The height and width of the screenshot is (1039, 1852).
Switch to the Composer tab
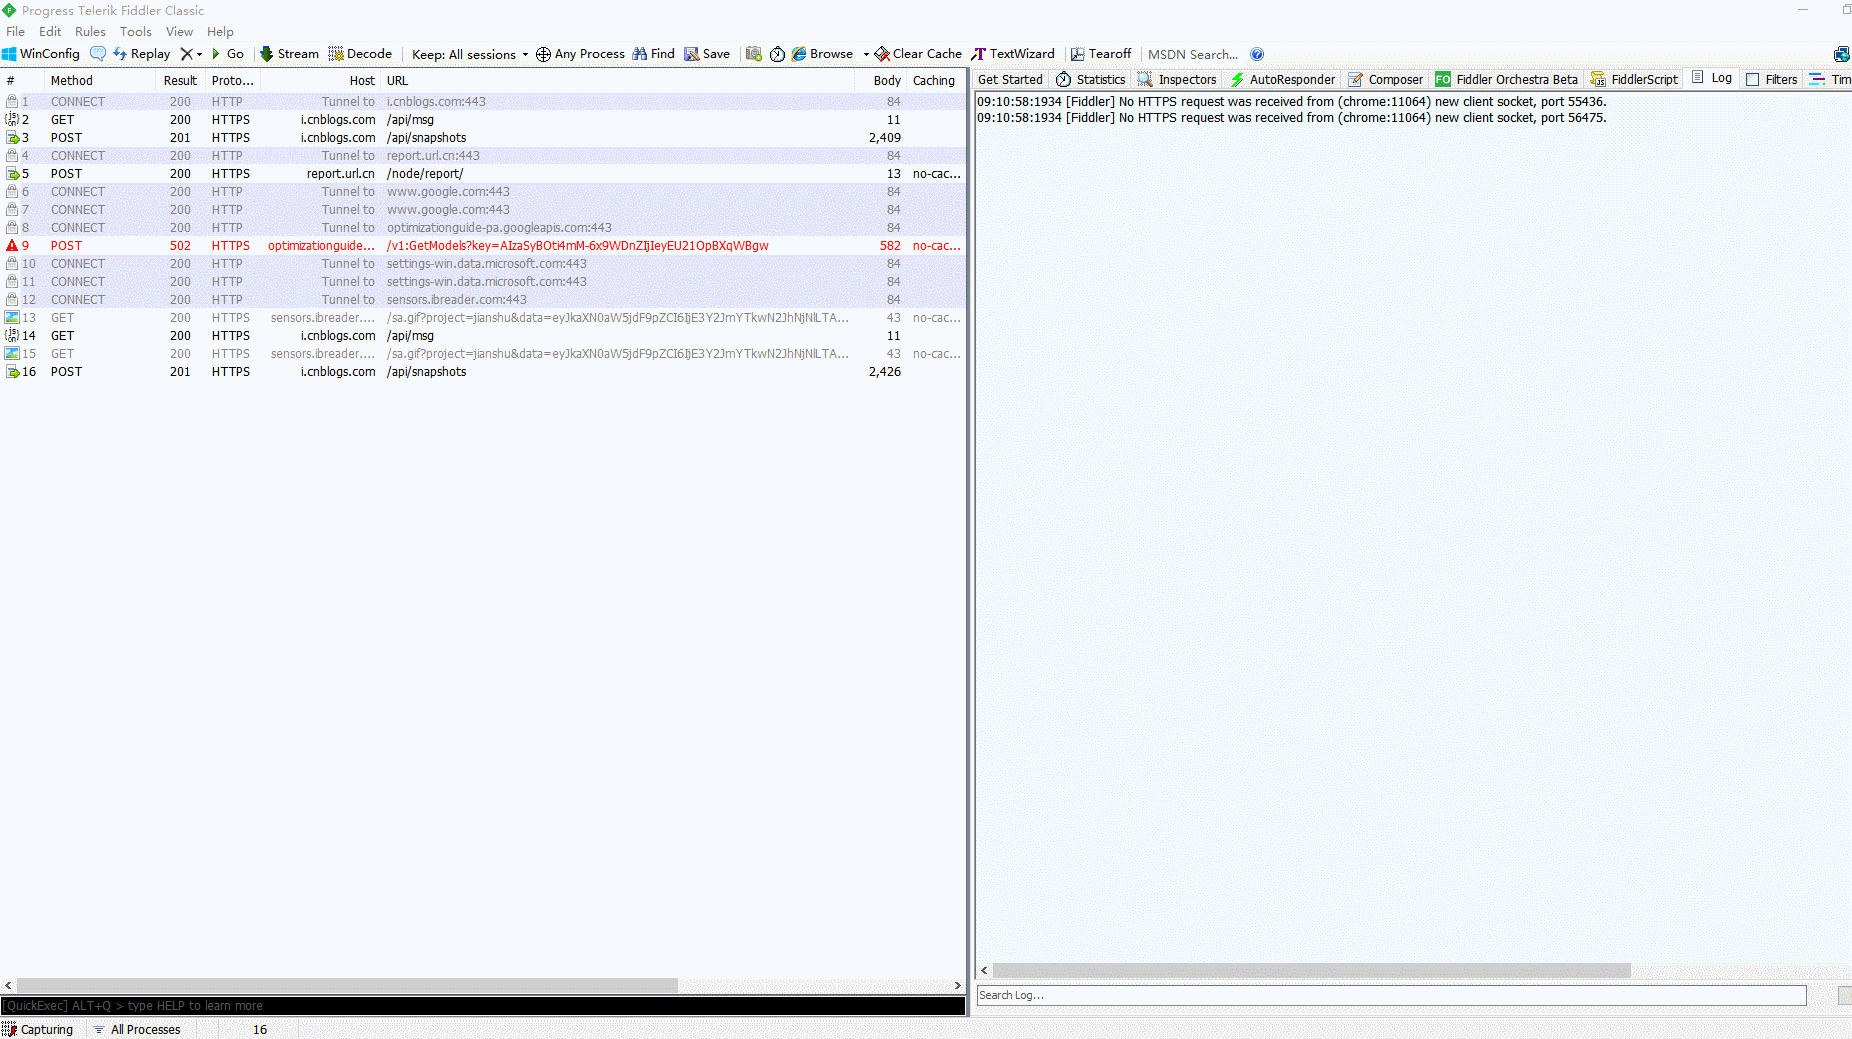click(1385, 80)
